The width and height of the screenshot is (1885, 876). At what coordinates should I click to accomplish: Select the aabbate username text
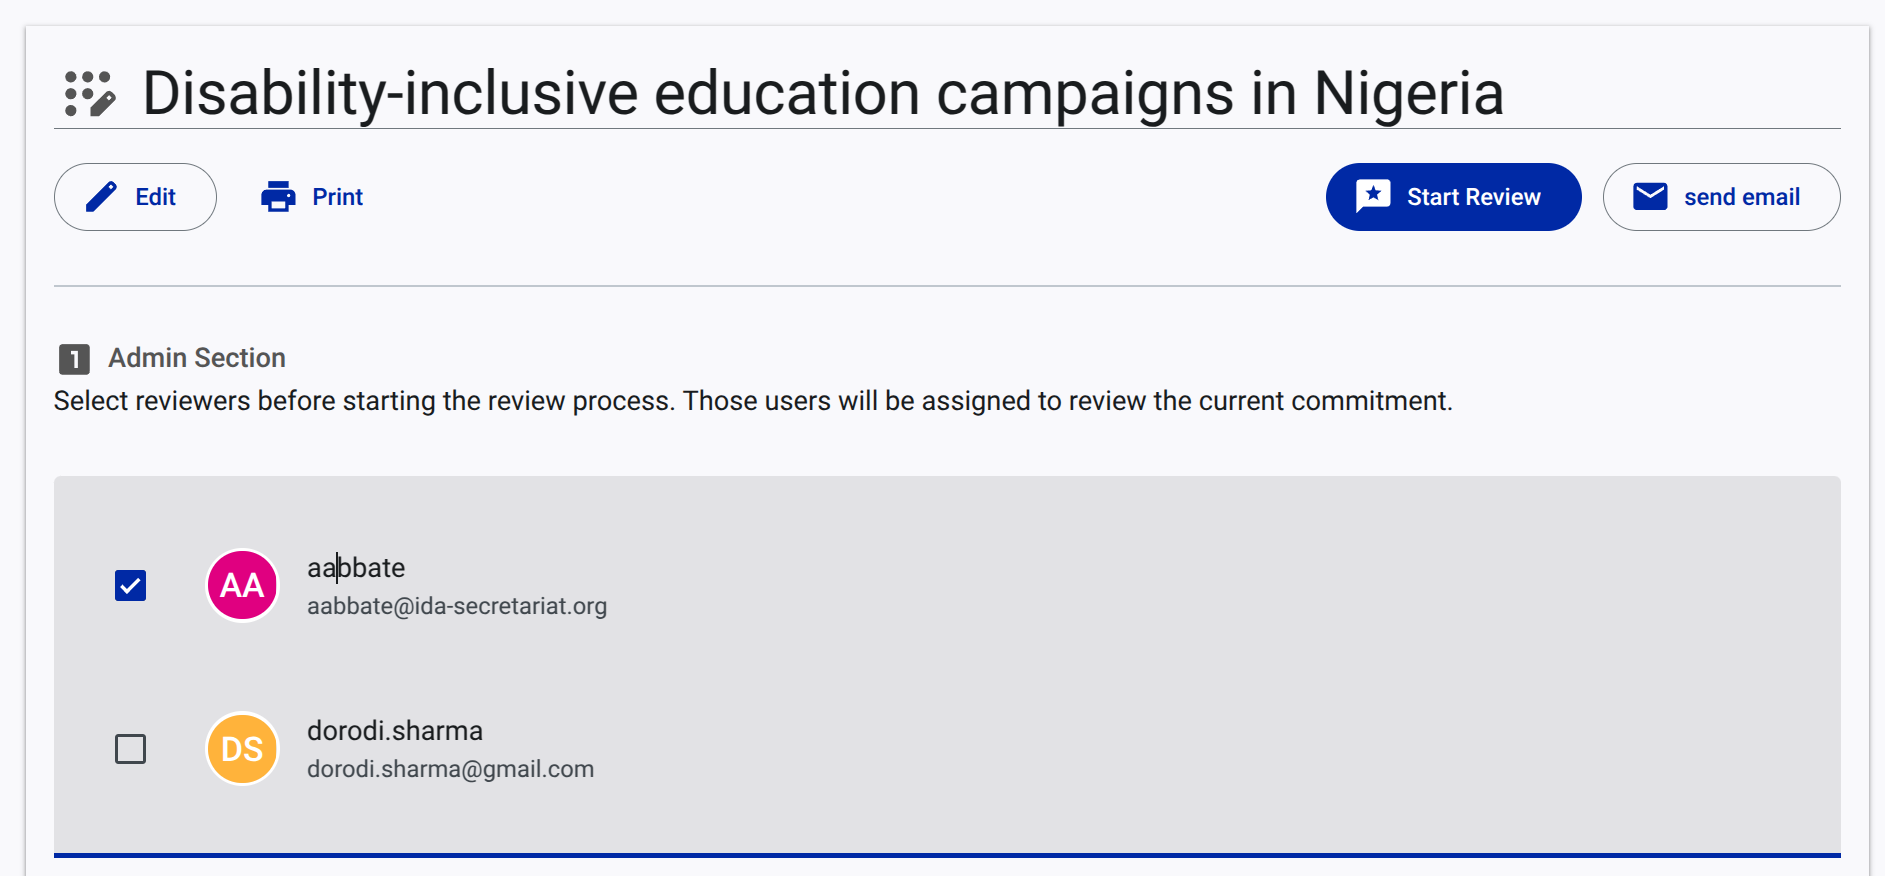(356, 568)
